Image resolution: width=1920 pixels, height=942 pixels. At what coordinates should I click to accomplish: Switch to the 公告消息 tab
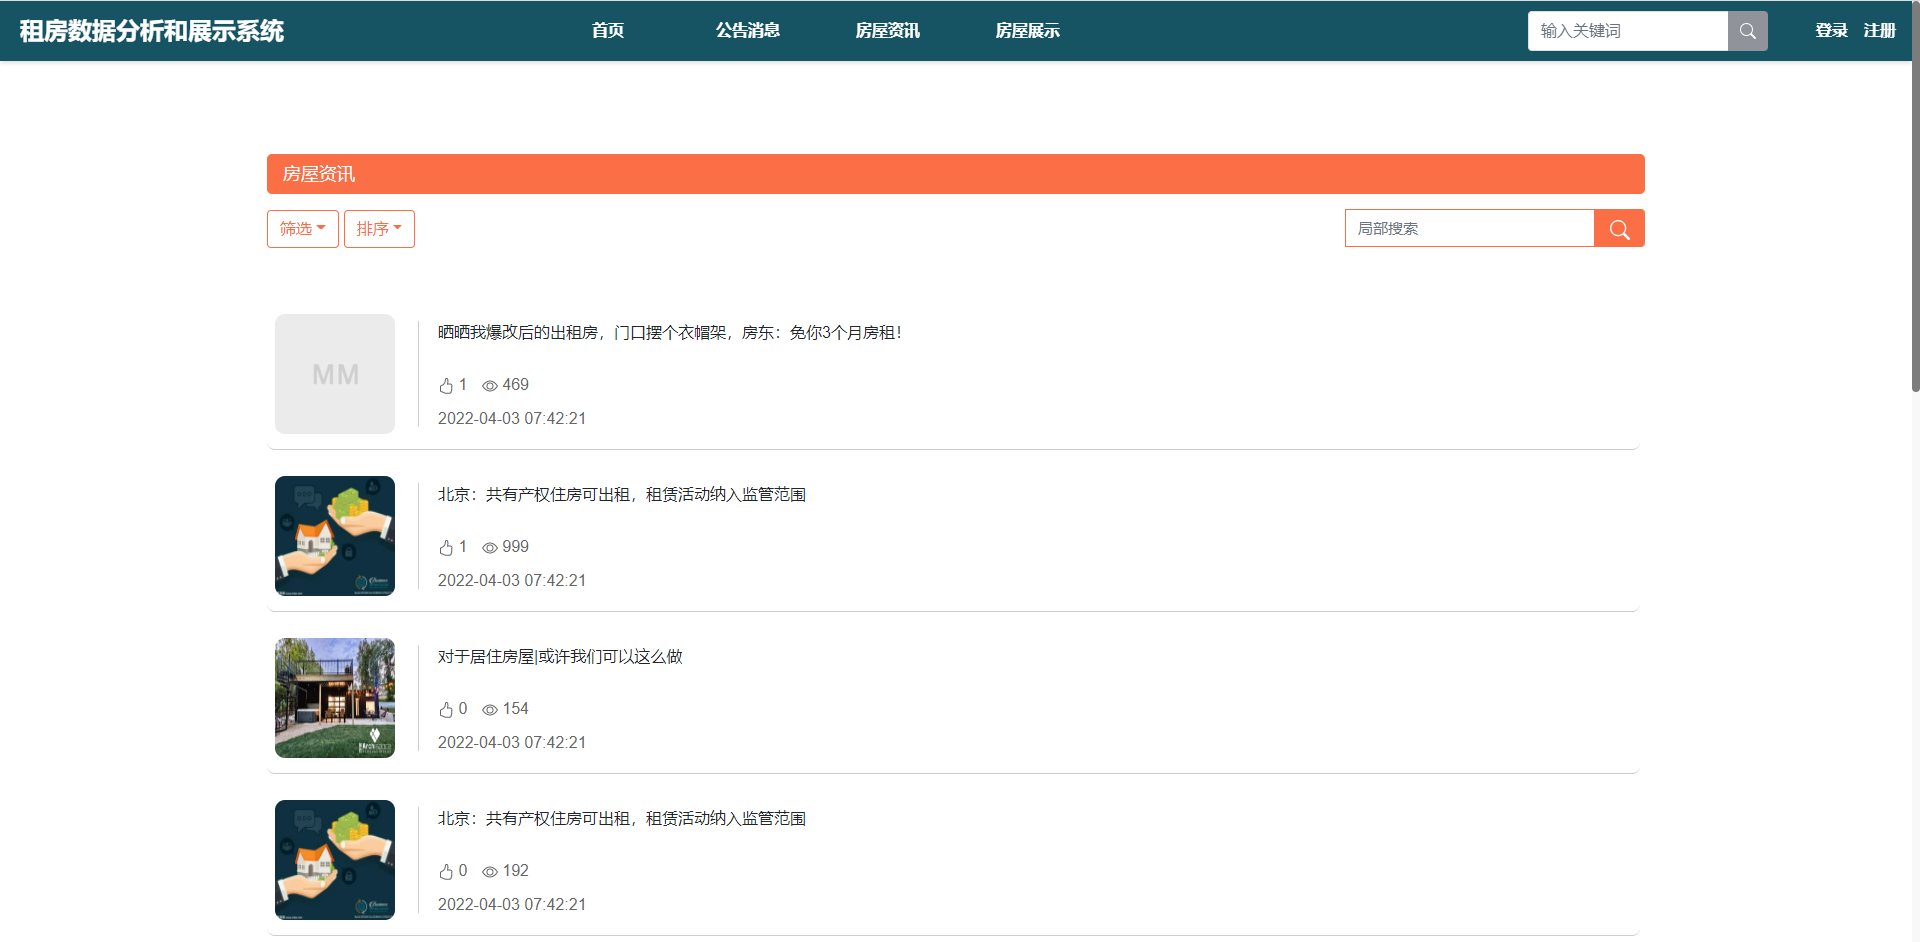747,30
